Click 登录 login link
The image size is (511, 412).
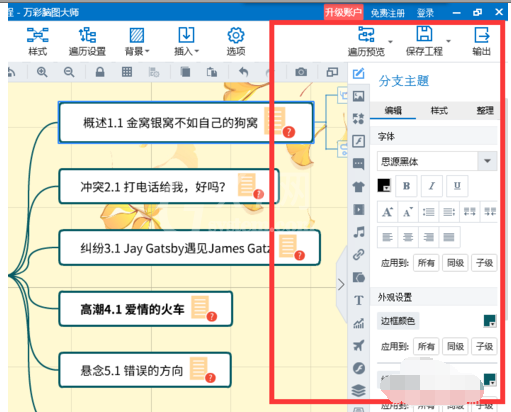point(425,13)
